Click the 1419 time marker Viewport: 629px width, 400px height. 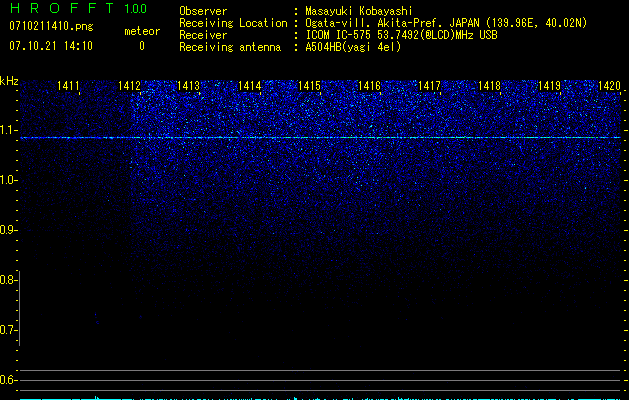tap(549, 86)
